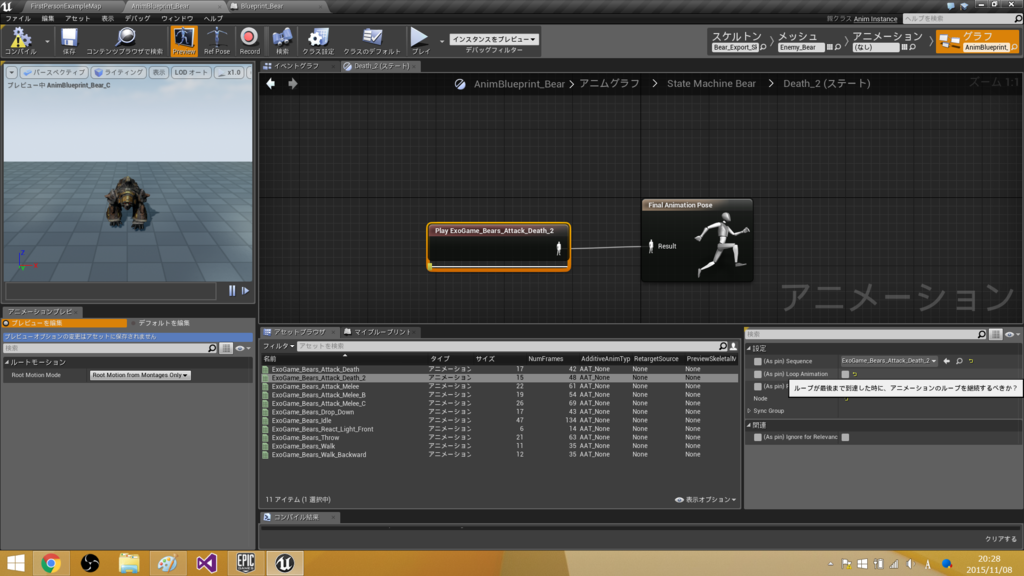Open the ウィンドウ menu
This screenshot has width=1024, height=576.
pyautogui.click(x=177, y=18)
